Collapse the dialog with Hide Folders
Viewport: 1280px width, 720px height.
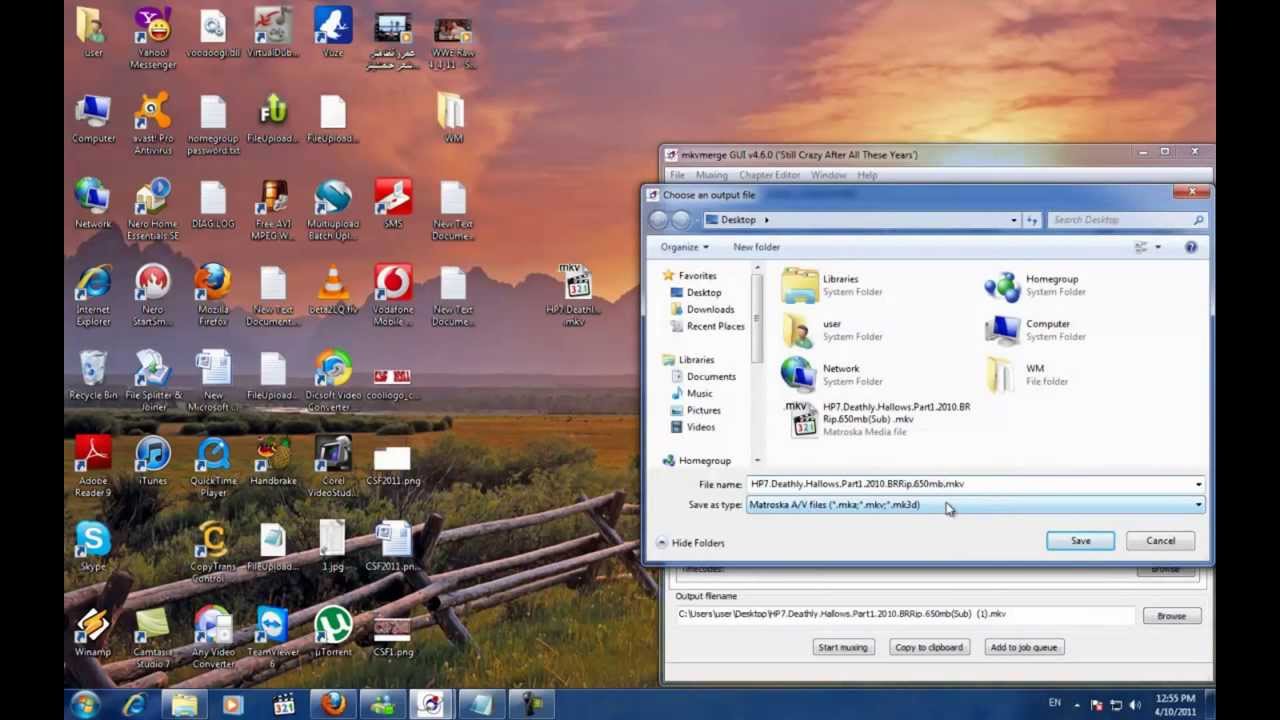(x=690, y=543)
